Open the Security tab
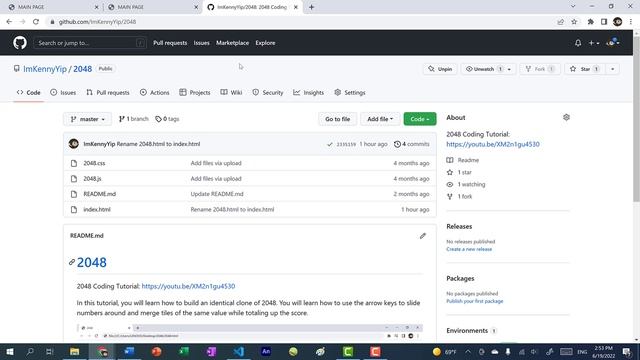 [x=268, y=93]
